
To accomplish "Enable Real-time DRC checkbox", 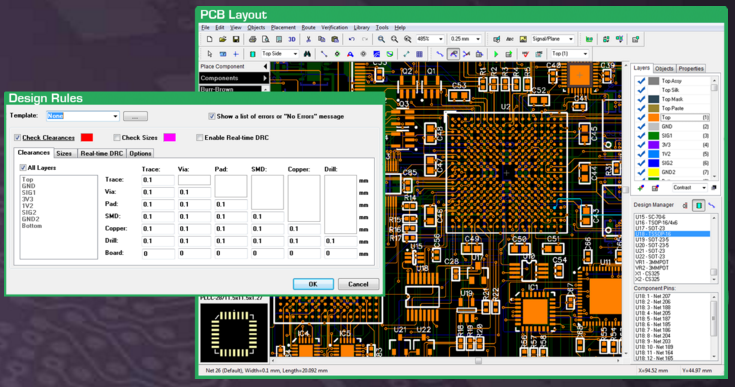I will (x=200, y=137).
